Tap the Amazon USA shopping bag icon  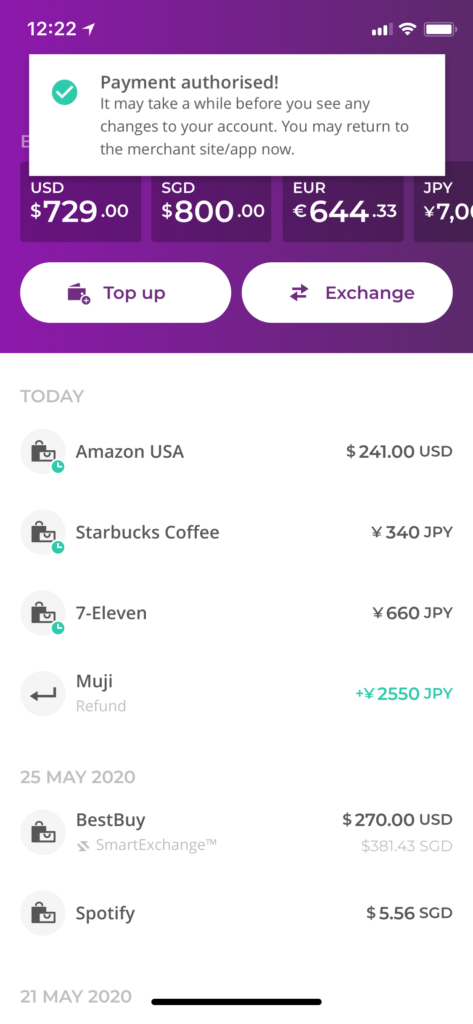[x=43, y=451]
